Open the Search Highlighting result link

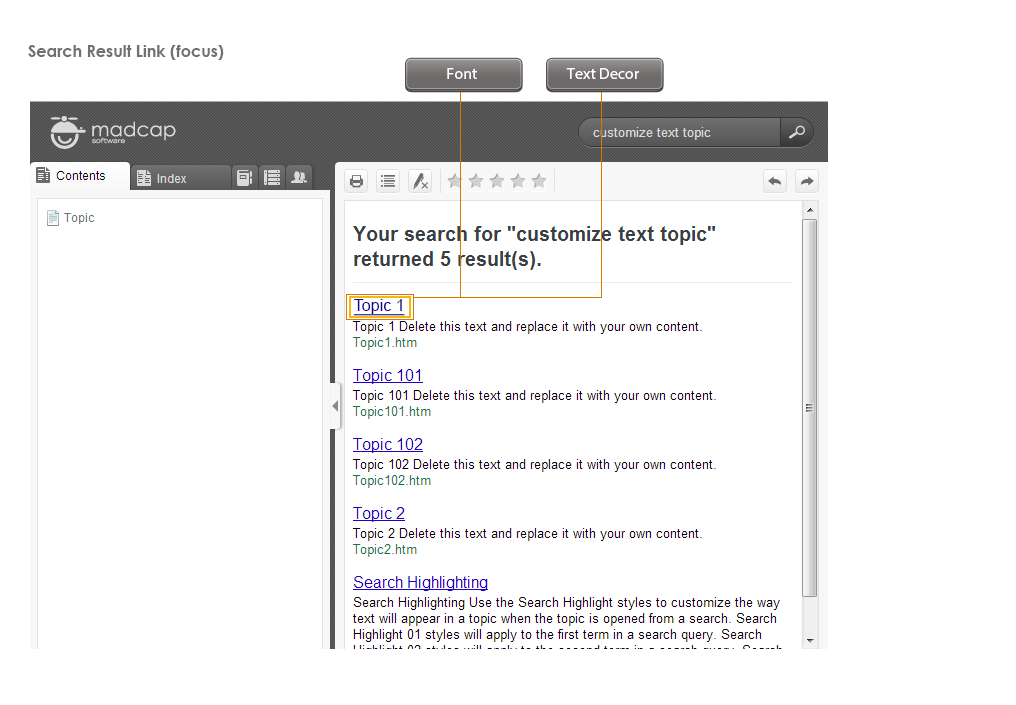421,583
